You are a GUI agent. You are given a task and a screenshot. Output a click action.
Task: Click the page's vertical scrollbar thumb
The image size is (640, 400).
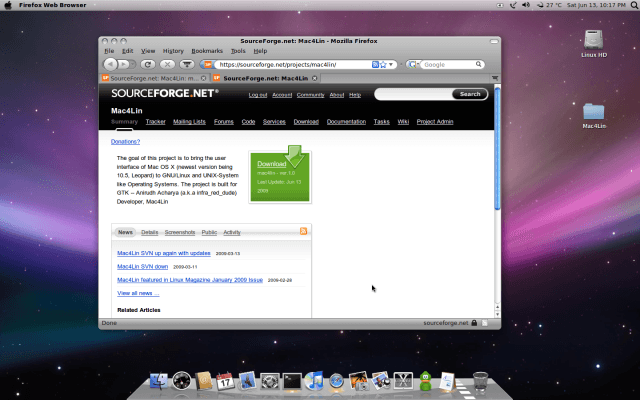point(497,148)
